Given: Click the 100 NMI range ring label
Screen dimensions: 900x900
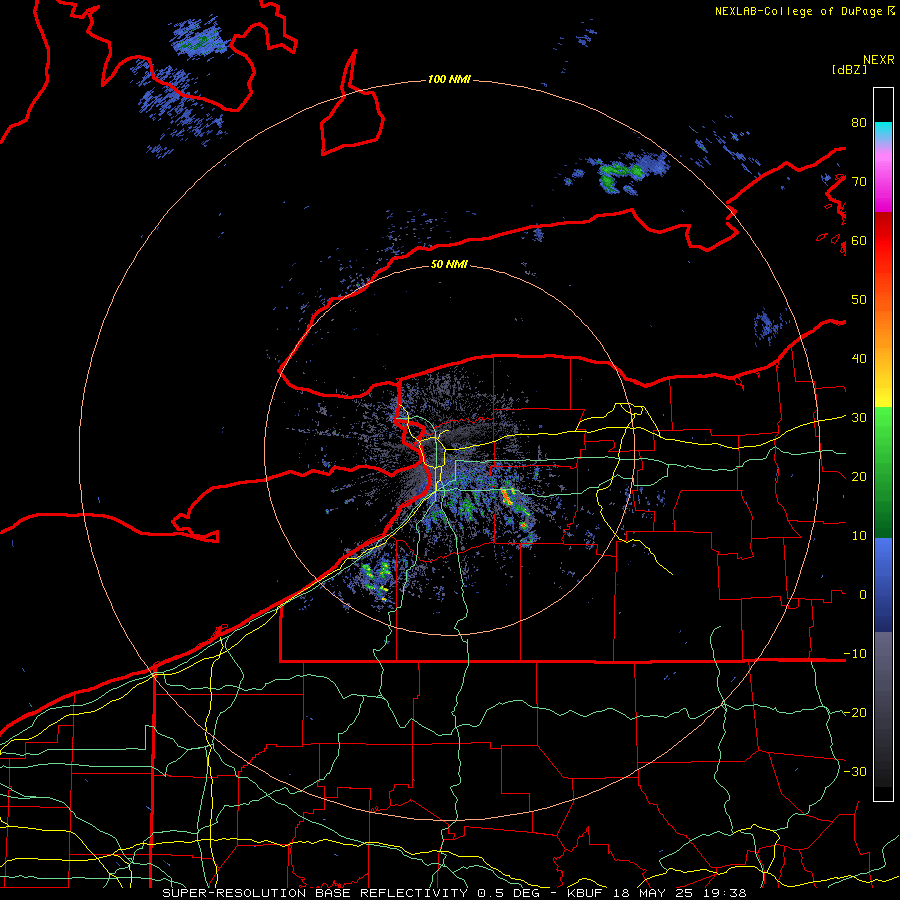Looking at the screenshot, I should 449,79.
